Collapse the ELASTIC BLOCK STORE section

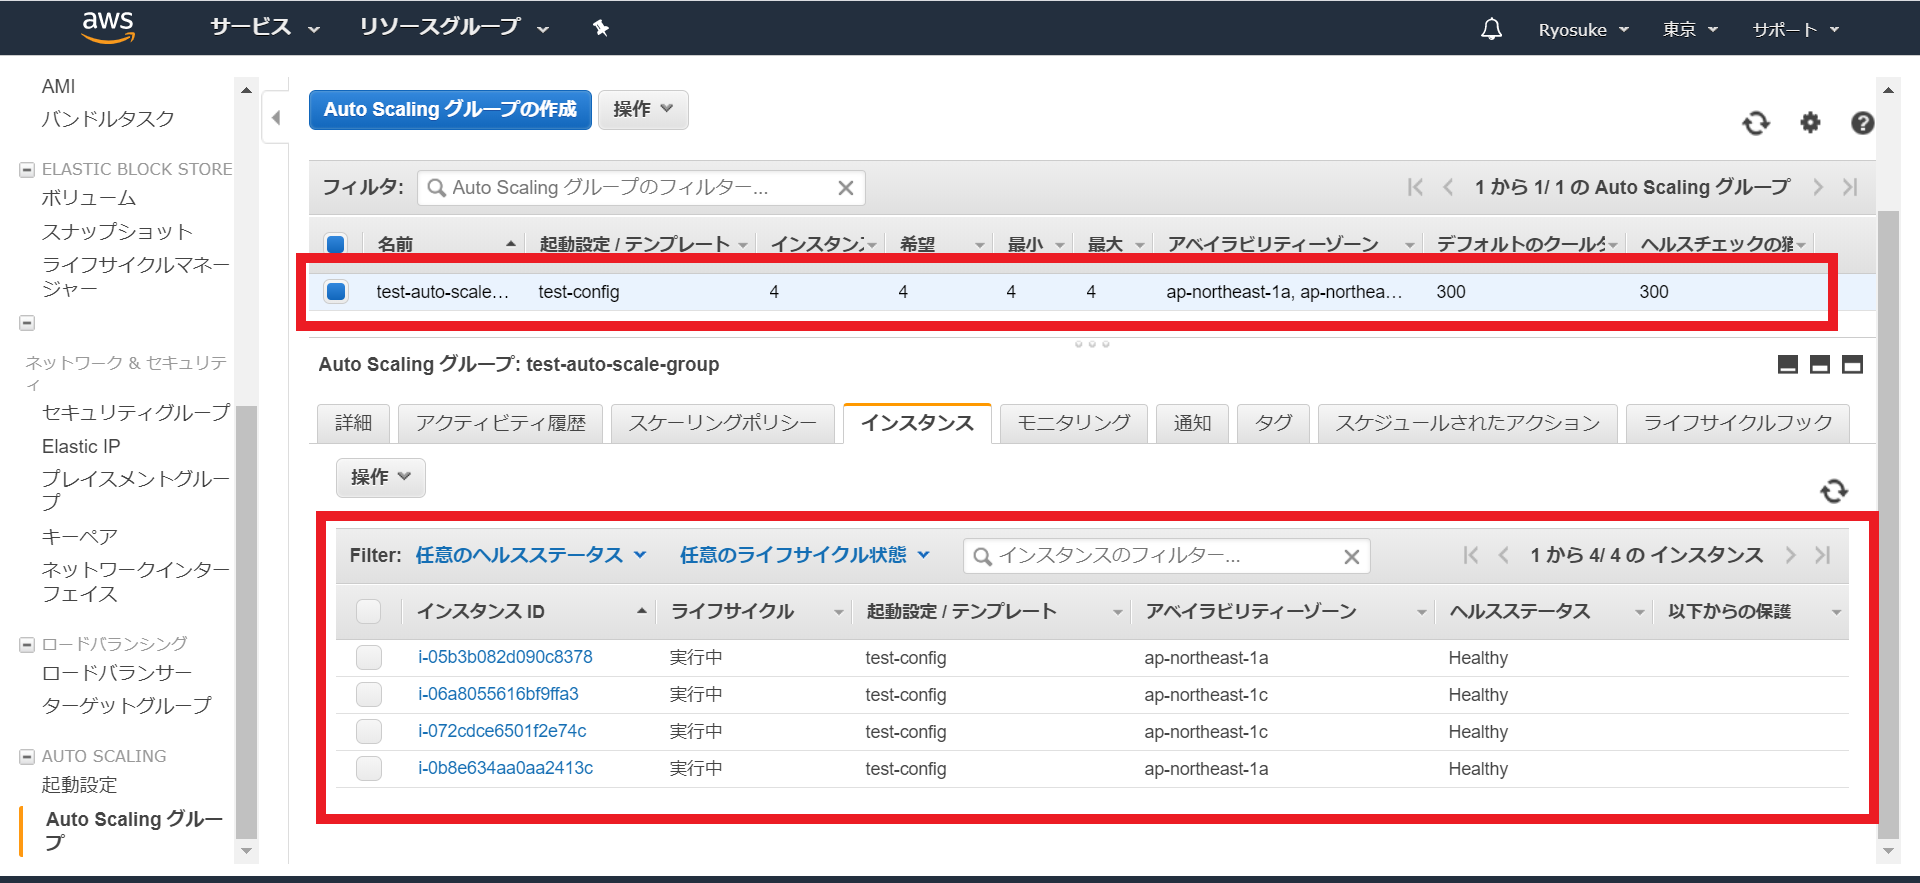[x=27, y=170]
